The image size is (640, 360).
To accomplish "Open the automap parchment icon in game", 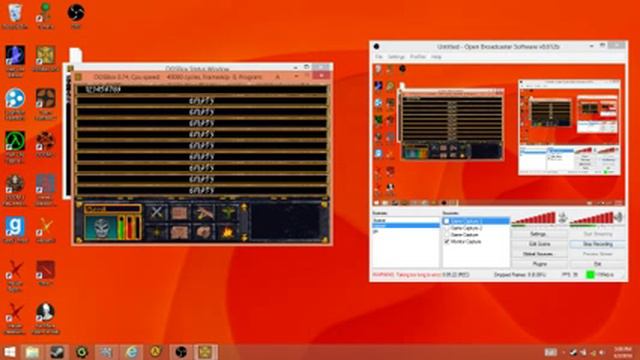I will (180, 213).
